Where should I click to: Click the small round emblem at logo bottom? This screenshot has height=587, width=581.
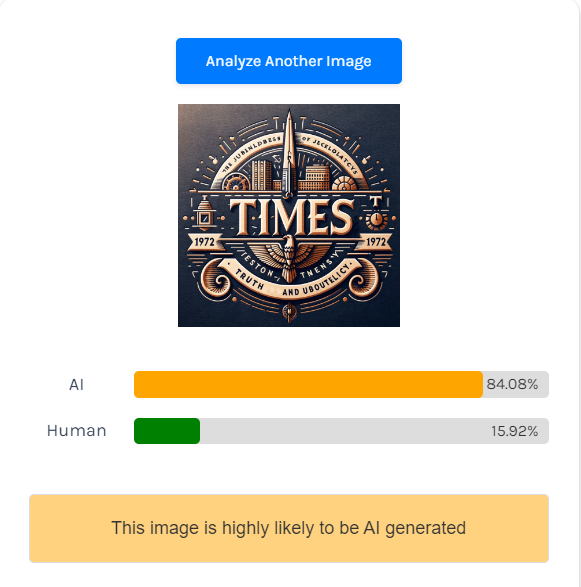coord(289,311)
